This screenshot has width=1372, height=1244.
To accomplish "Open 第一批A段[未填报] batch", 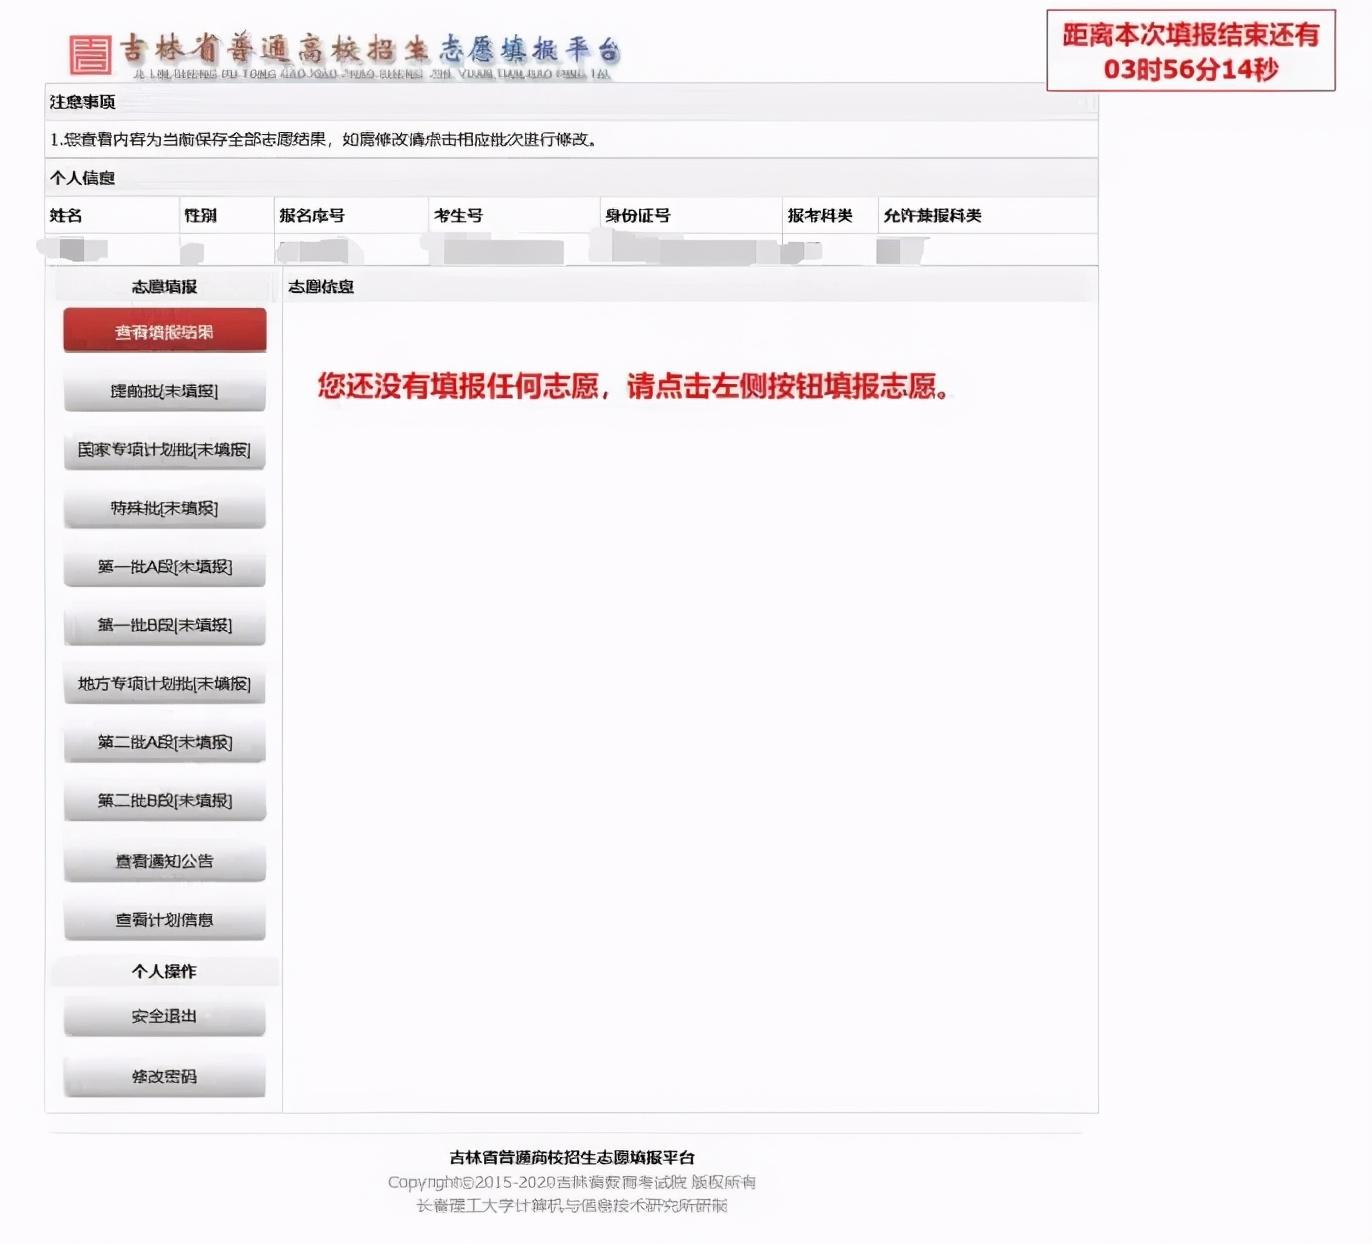I will (165, 566).
